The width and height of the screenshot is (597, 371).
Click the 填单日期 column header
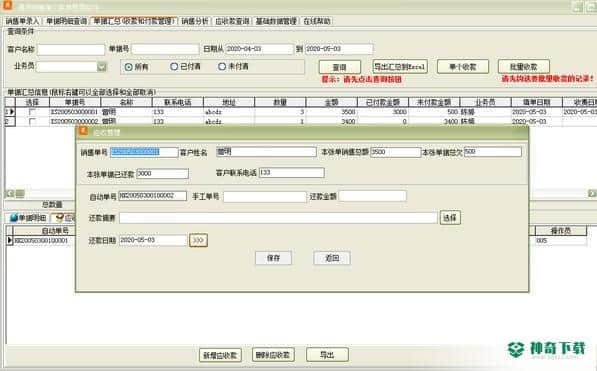pyautogui.click(x=536, y=102)
